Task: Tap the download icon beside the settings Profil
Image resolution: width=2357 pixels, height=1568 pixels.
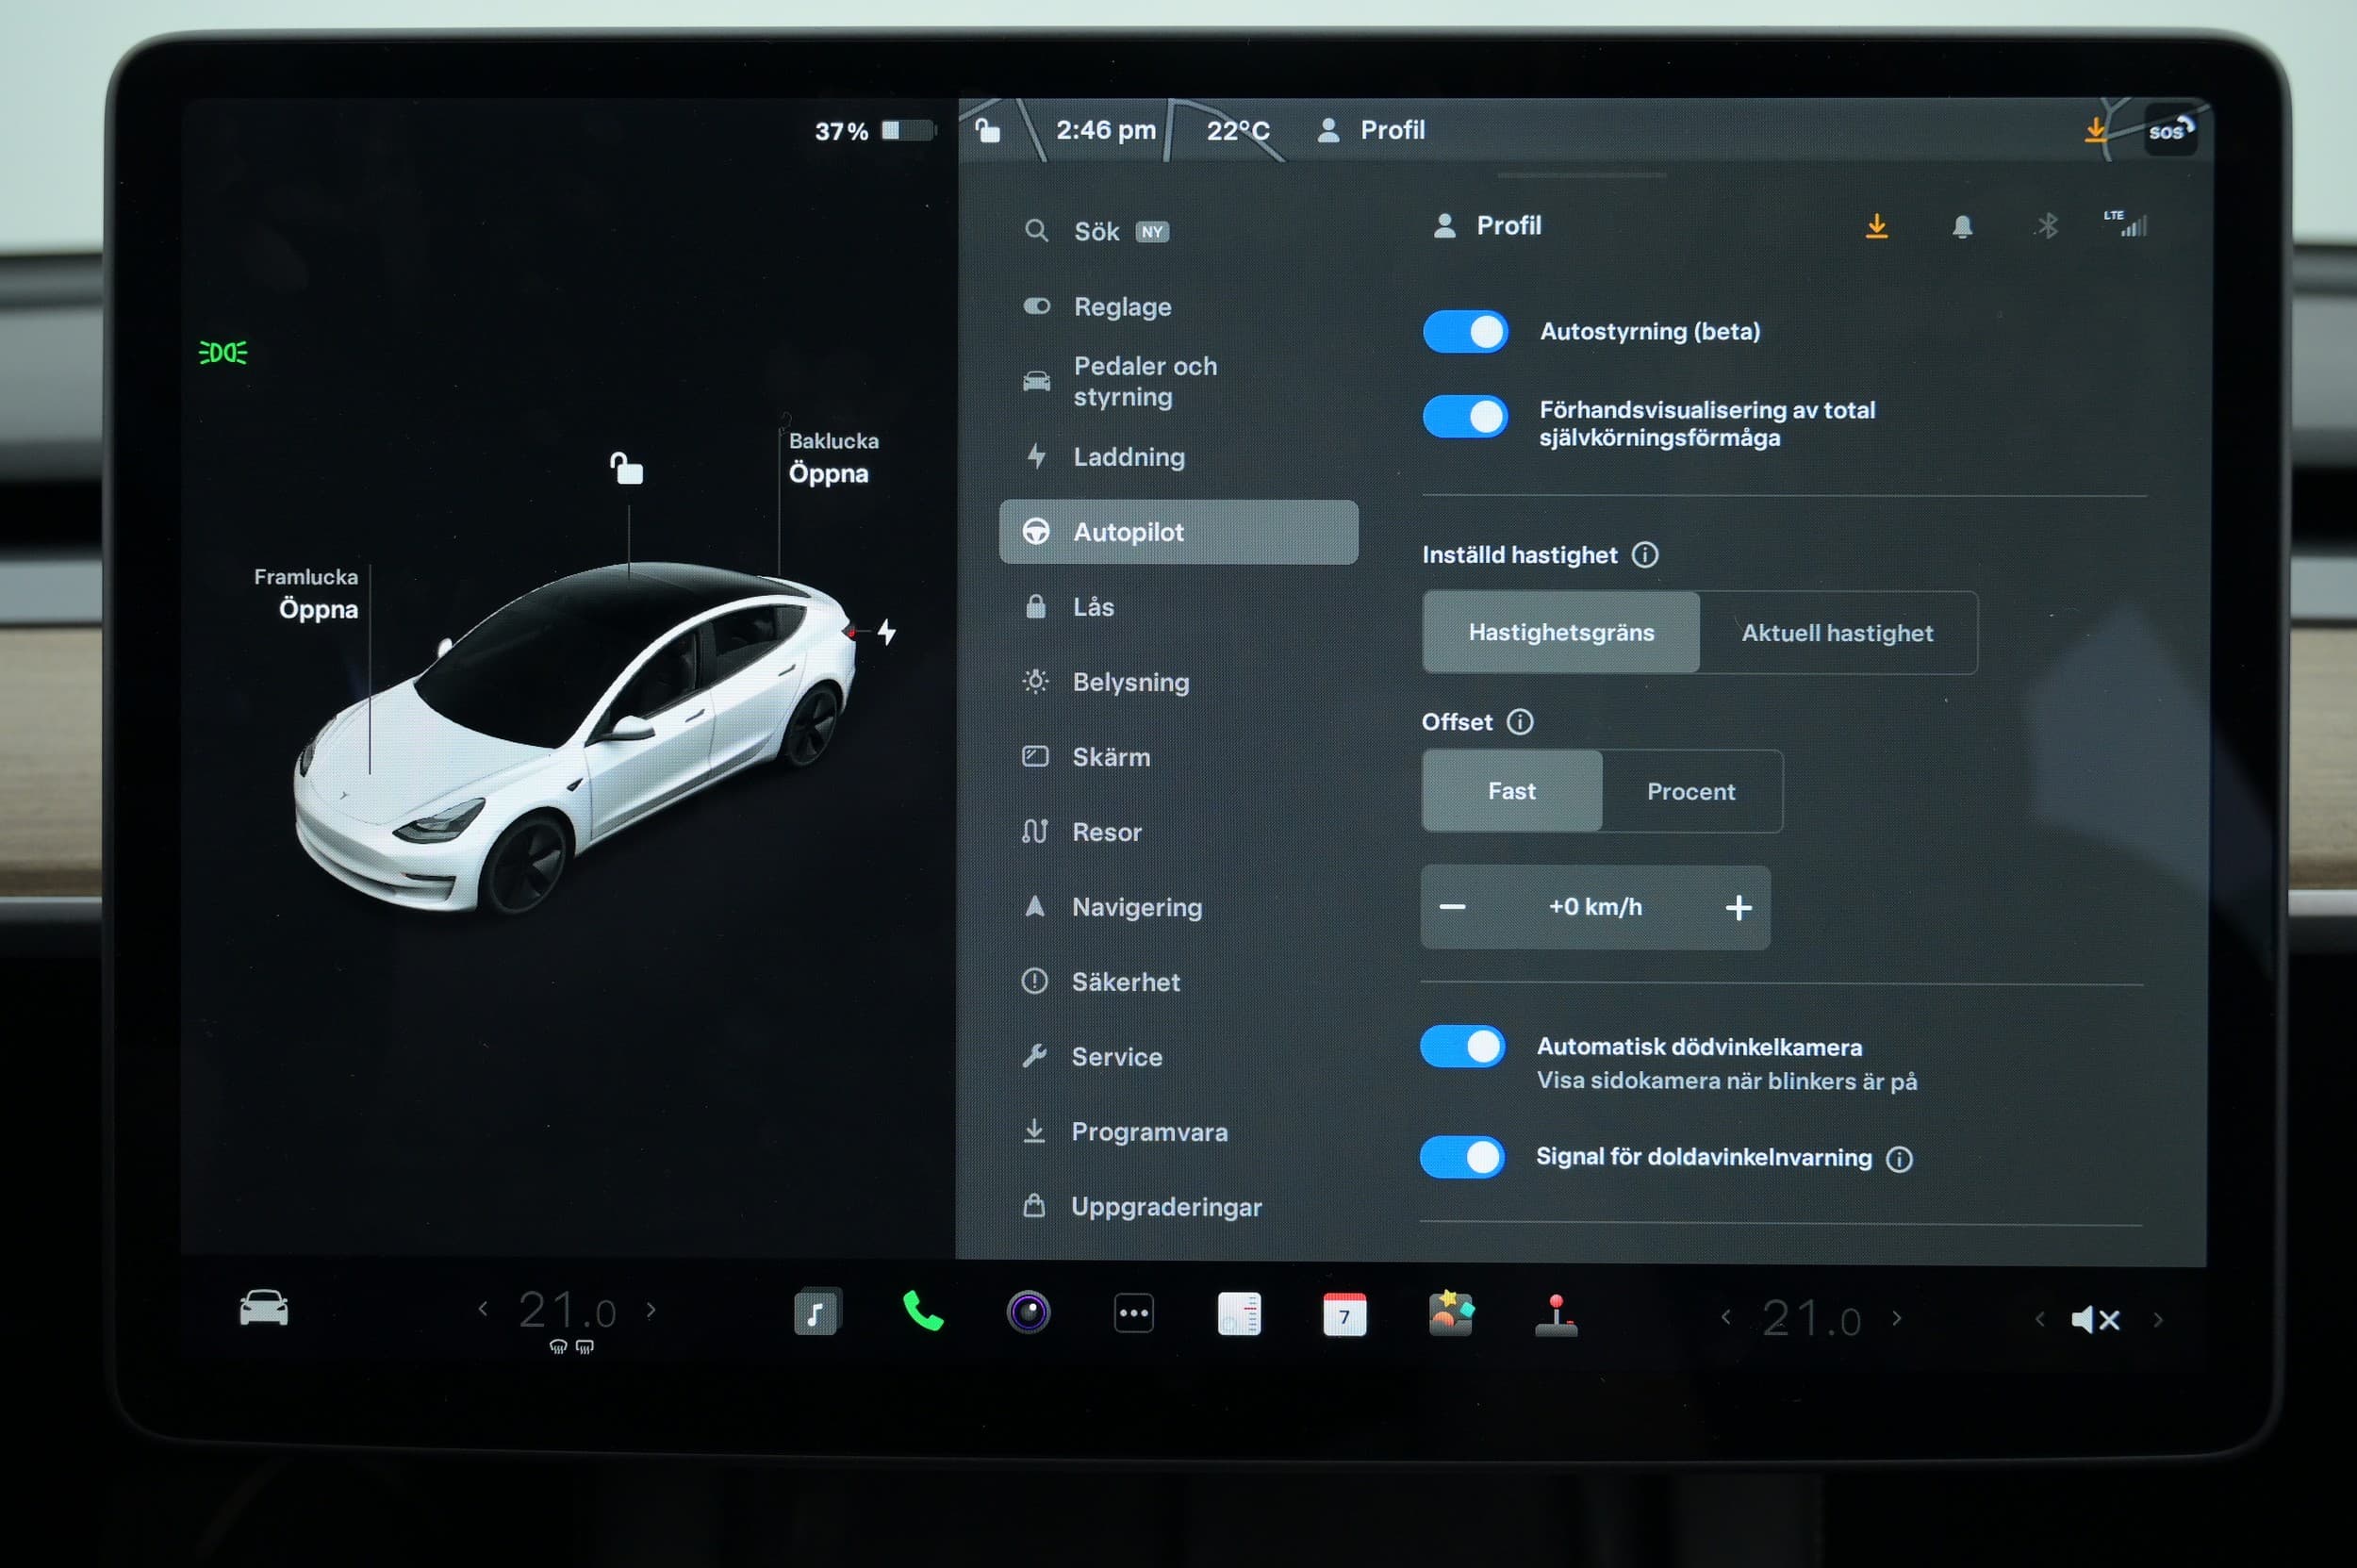Action: point(1877,226)
